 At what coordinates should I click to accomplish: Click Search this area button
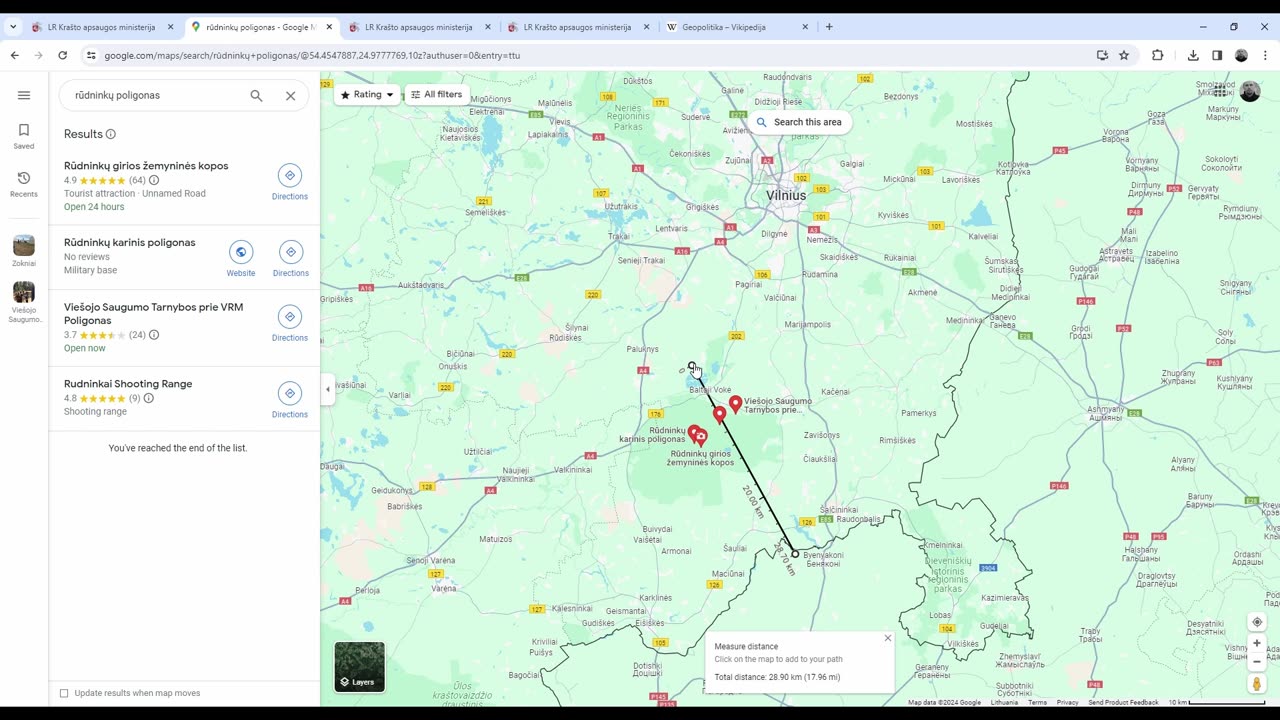click(x=798, y=122)
